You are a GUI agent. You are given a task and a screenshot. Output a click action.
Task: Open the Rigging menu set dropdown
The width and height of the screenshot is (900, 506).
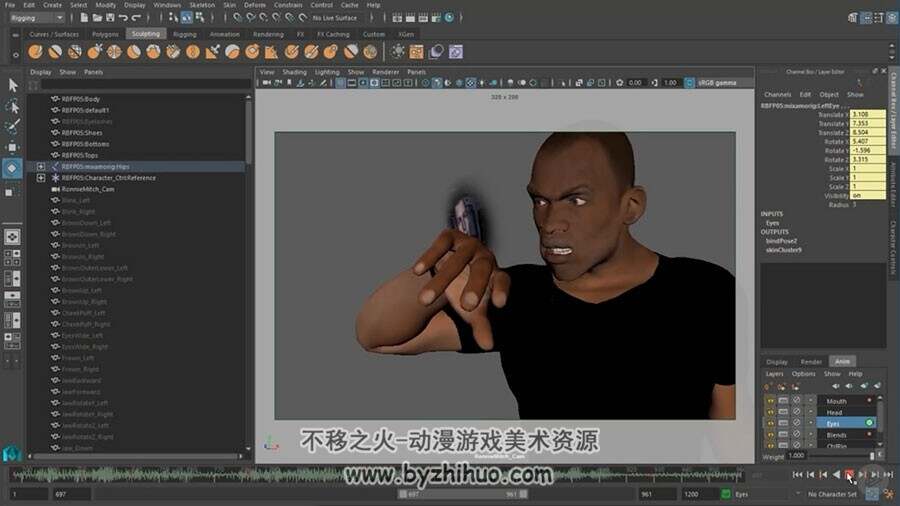(37, 18)
